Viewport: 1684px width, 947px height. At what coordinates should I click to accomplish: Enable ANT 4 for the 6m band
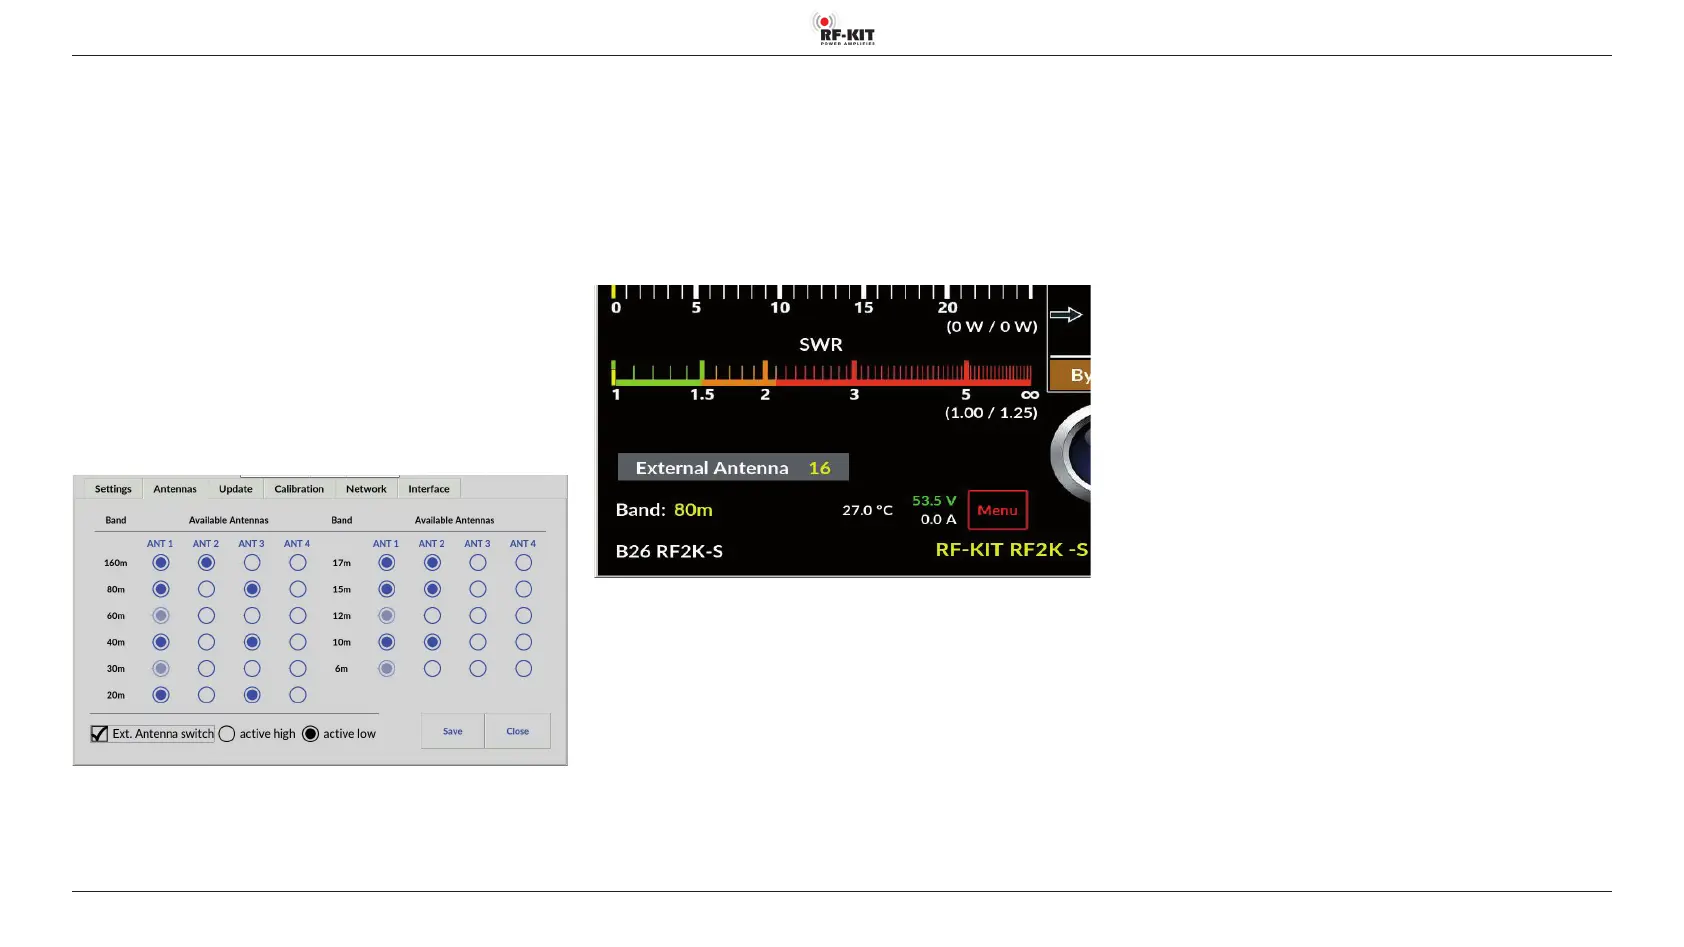[524, 668]
